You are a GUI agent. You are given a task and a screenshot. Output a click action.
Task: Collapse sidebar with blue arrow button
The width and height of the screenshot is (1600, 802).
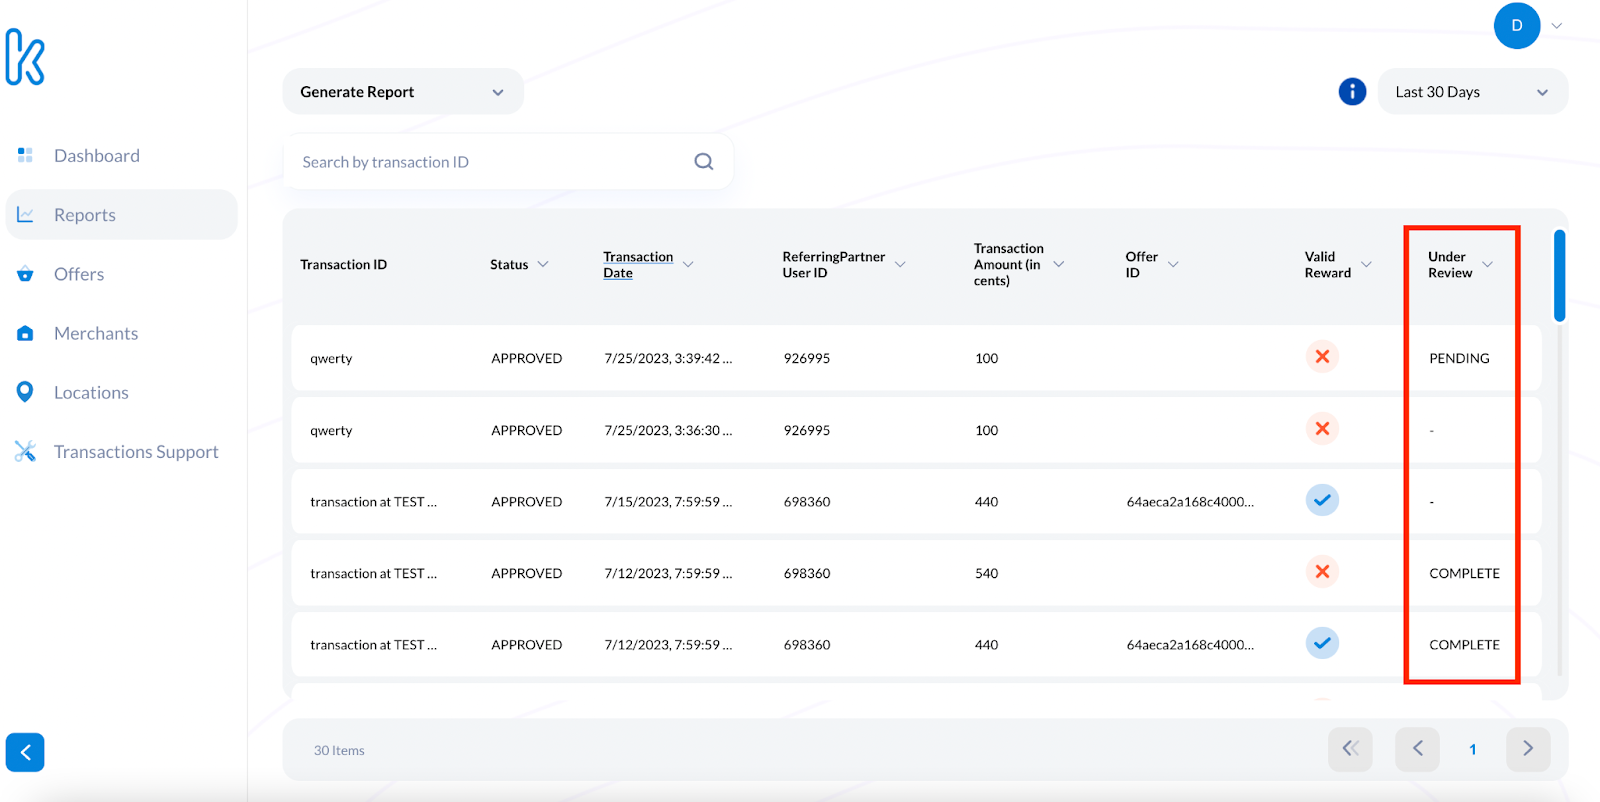click(25, 752)
